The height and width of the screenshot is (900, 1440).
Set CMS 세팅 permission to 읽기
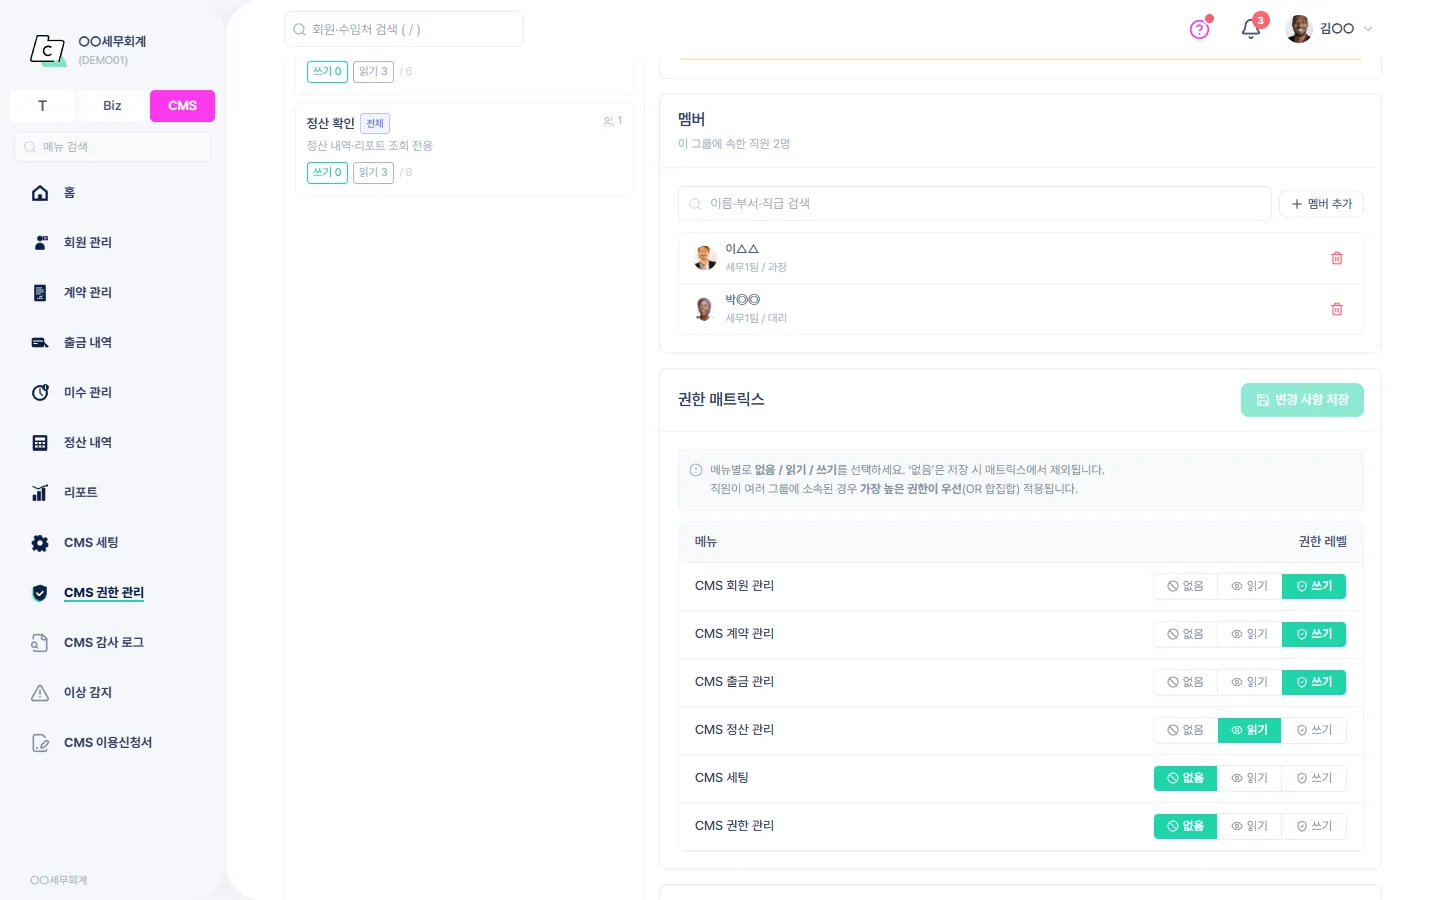(1249, 778)
